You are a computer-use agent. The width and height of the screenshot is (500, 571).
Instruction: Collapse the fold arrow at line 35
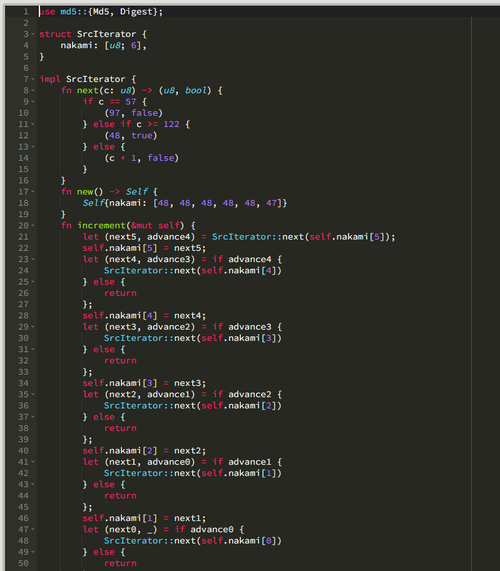click(33, 394)
